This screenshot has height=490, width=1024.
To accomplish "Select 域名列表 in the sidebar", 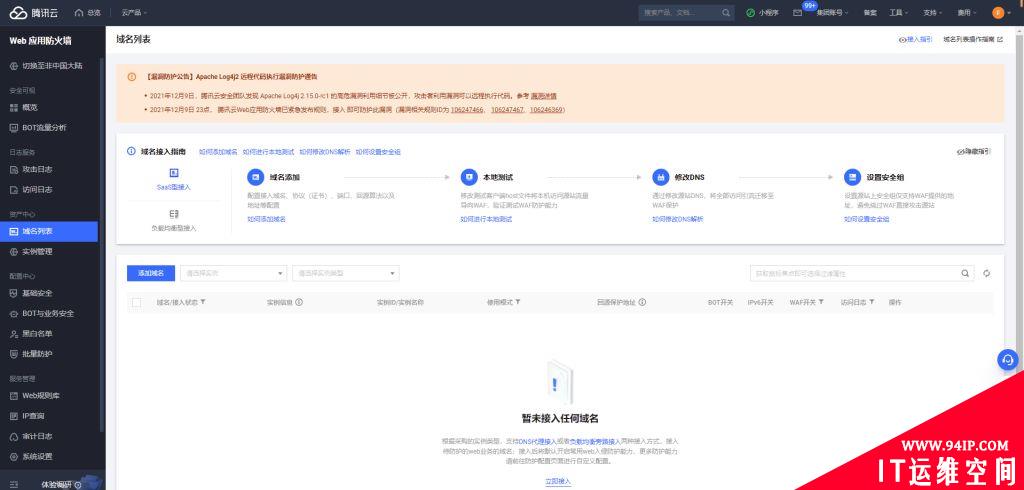I will (49, 231).
